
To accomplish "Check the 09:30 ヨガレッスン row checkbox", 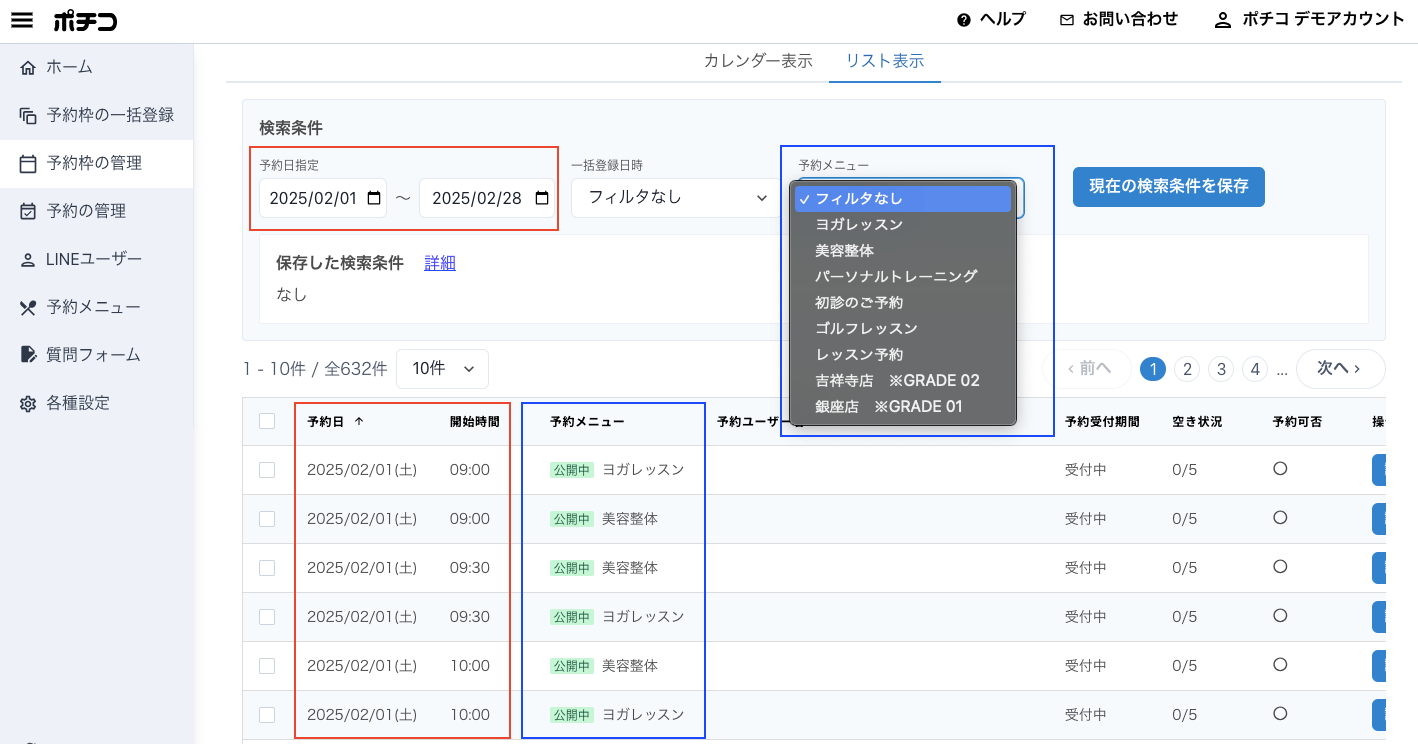I will click(267, 617).
